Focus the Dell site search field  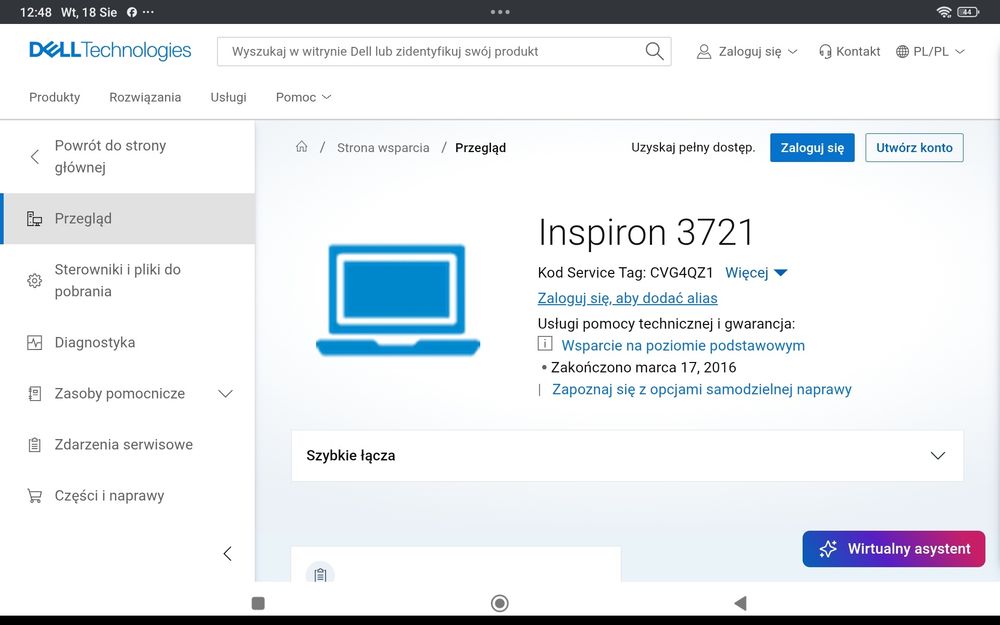(444, 52)
